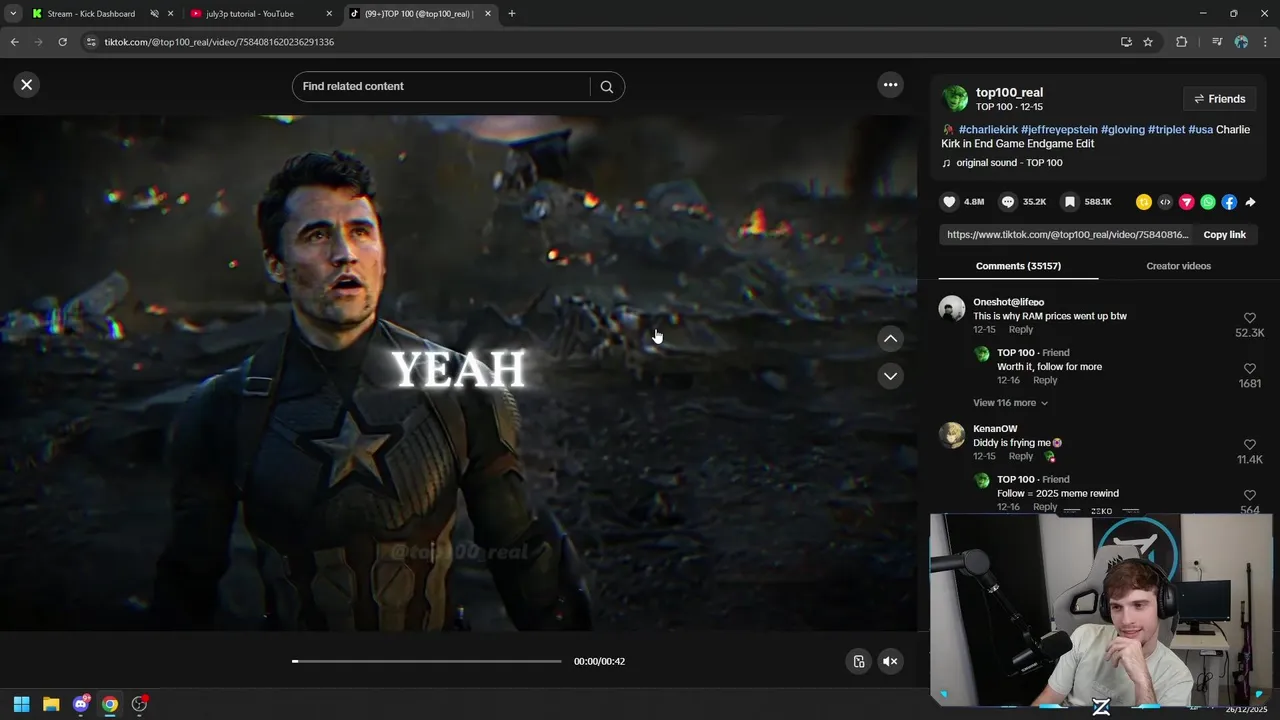The width and height of the screenshot is (1280, 720).
Task: Click the #jeffreyepstein hashtag
Action: (x=1059, y=130)
